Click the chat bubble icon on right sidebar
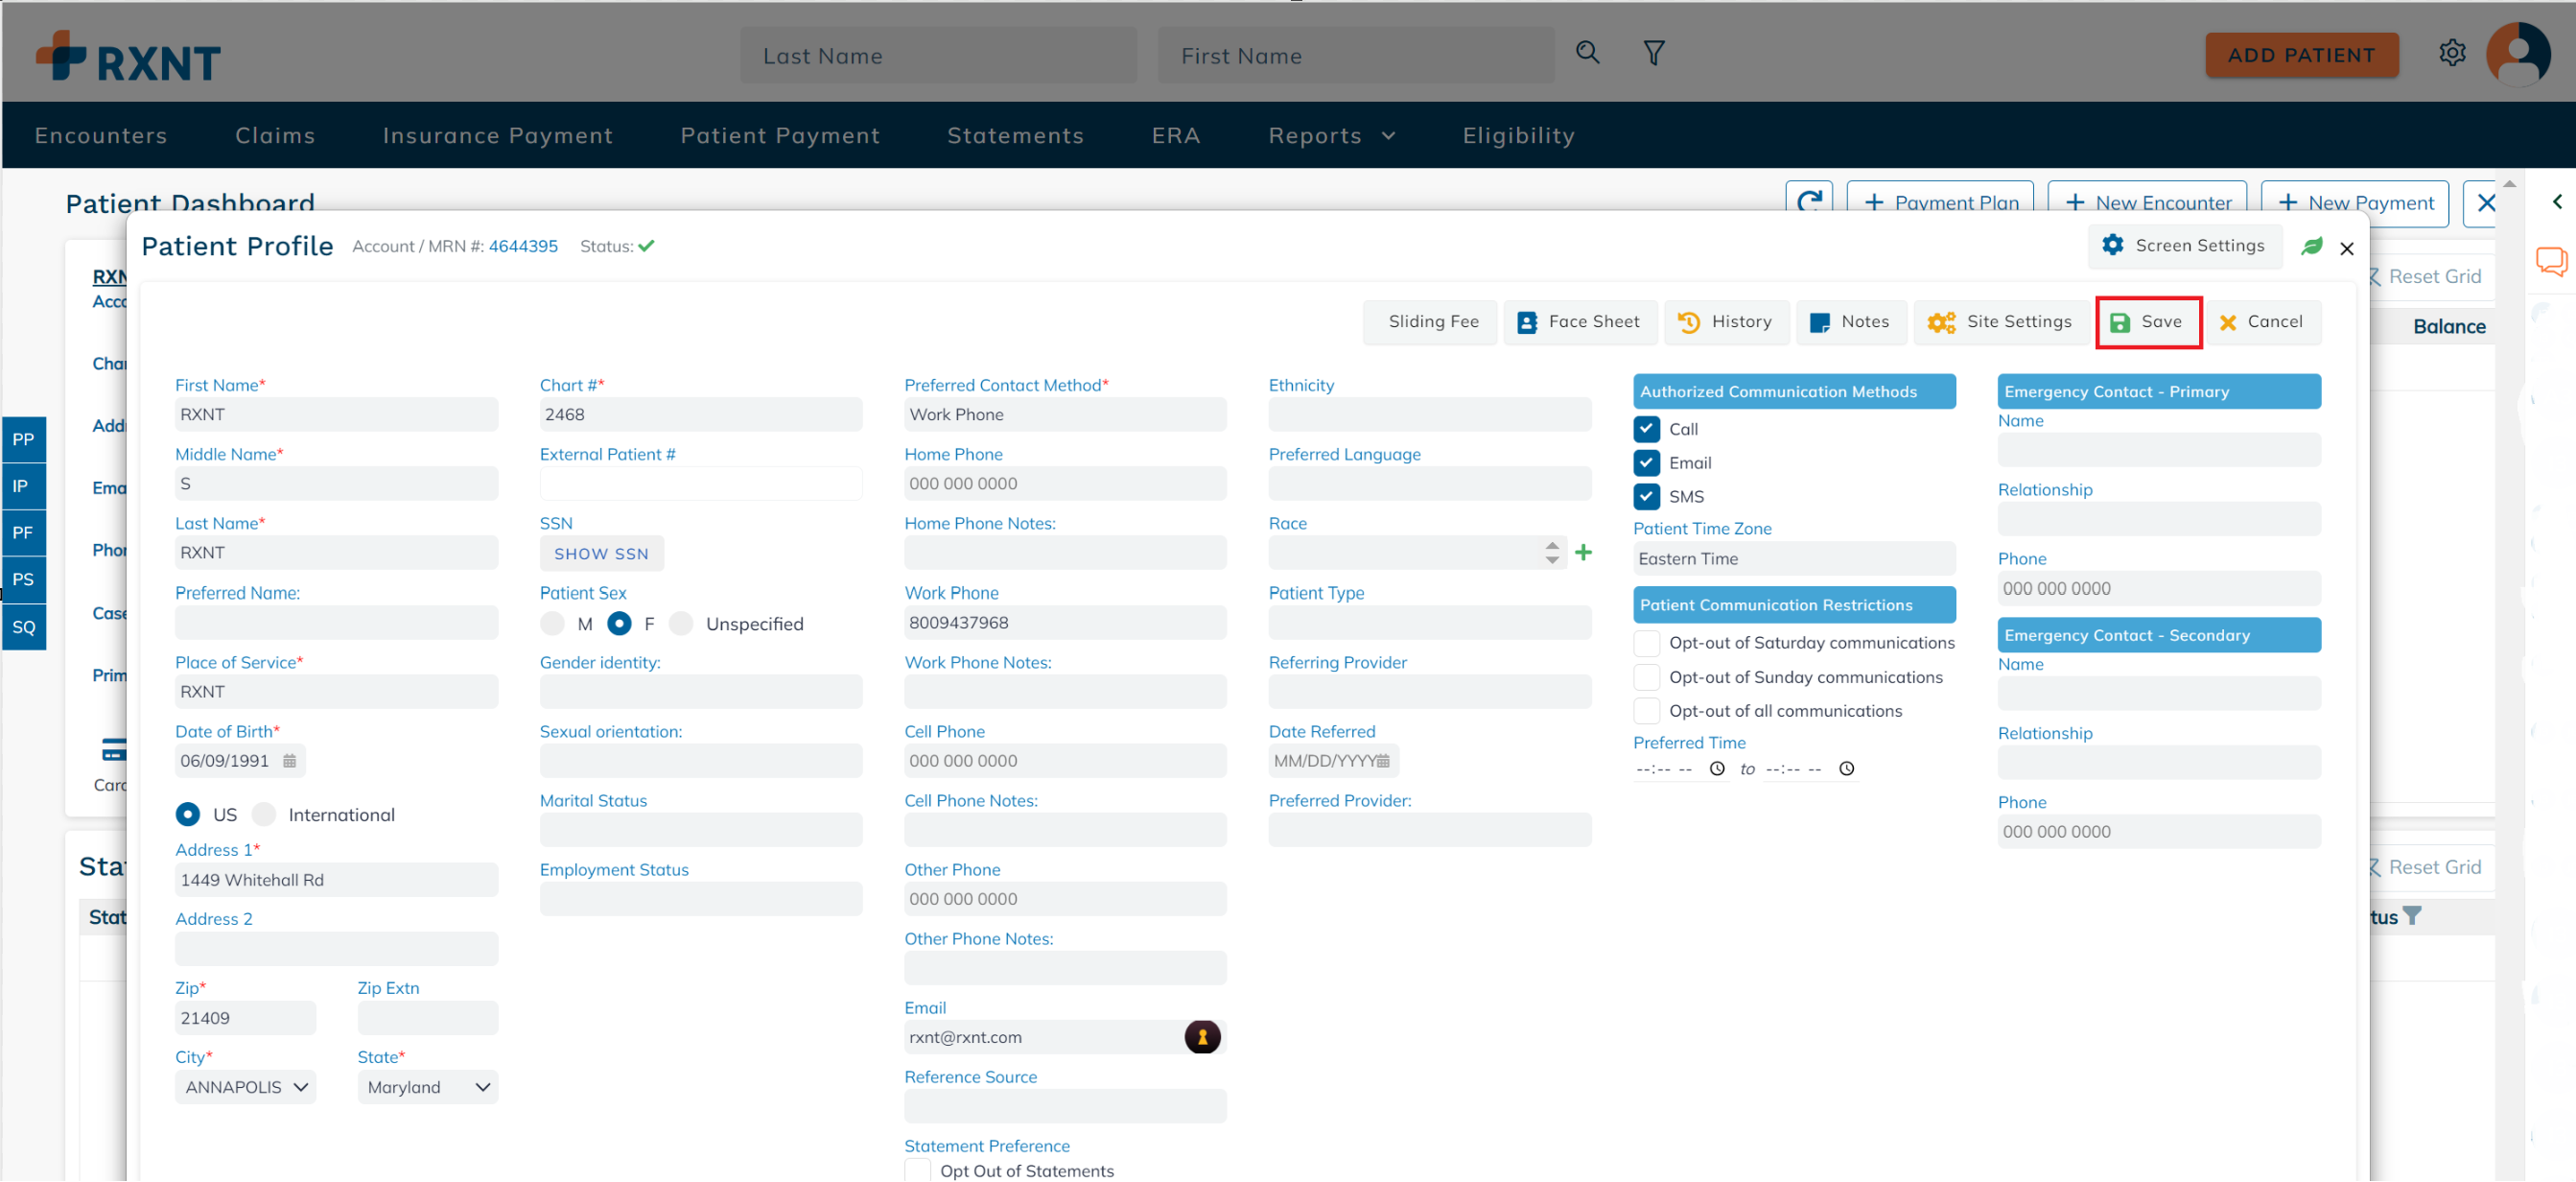This screenshot has width=2576, height=1182. (x=2551, y=262)
